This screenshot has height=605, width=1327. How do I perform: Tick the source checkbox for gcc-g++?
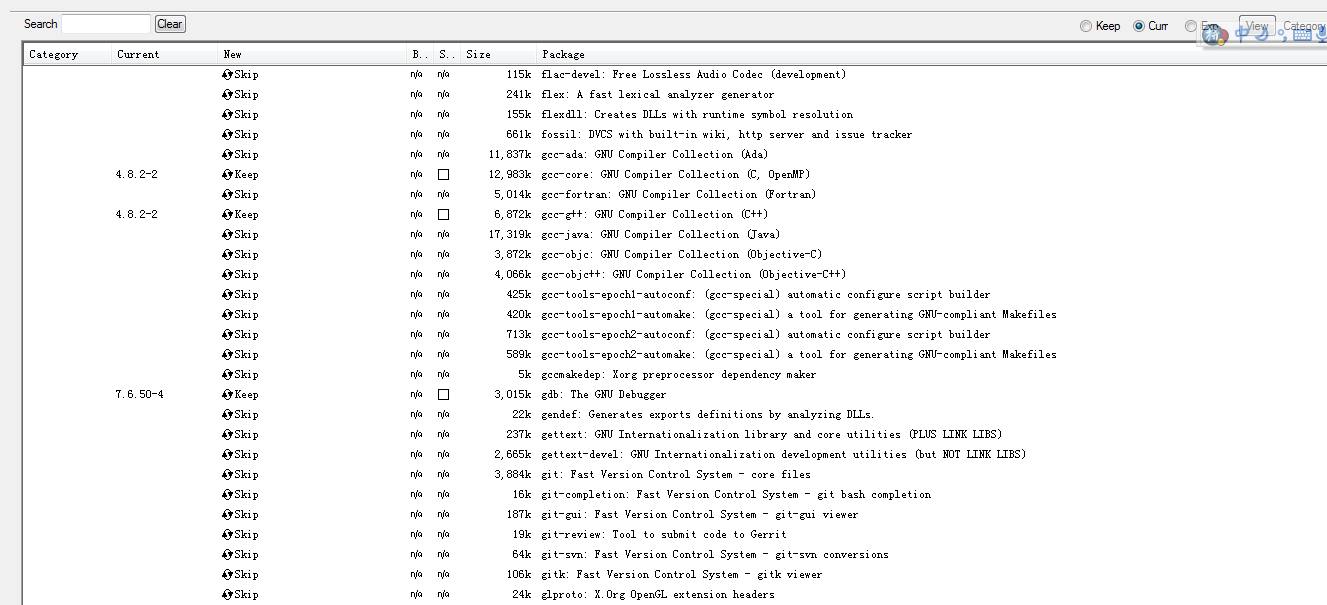443,215
